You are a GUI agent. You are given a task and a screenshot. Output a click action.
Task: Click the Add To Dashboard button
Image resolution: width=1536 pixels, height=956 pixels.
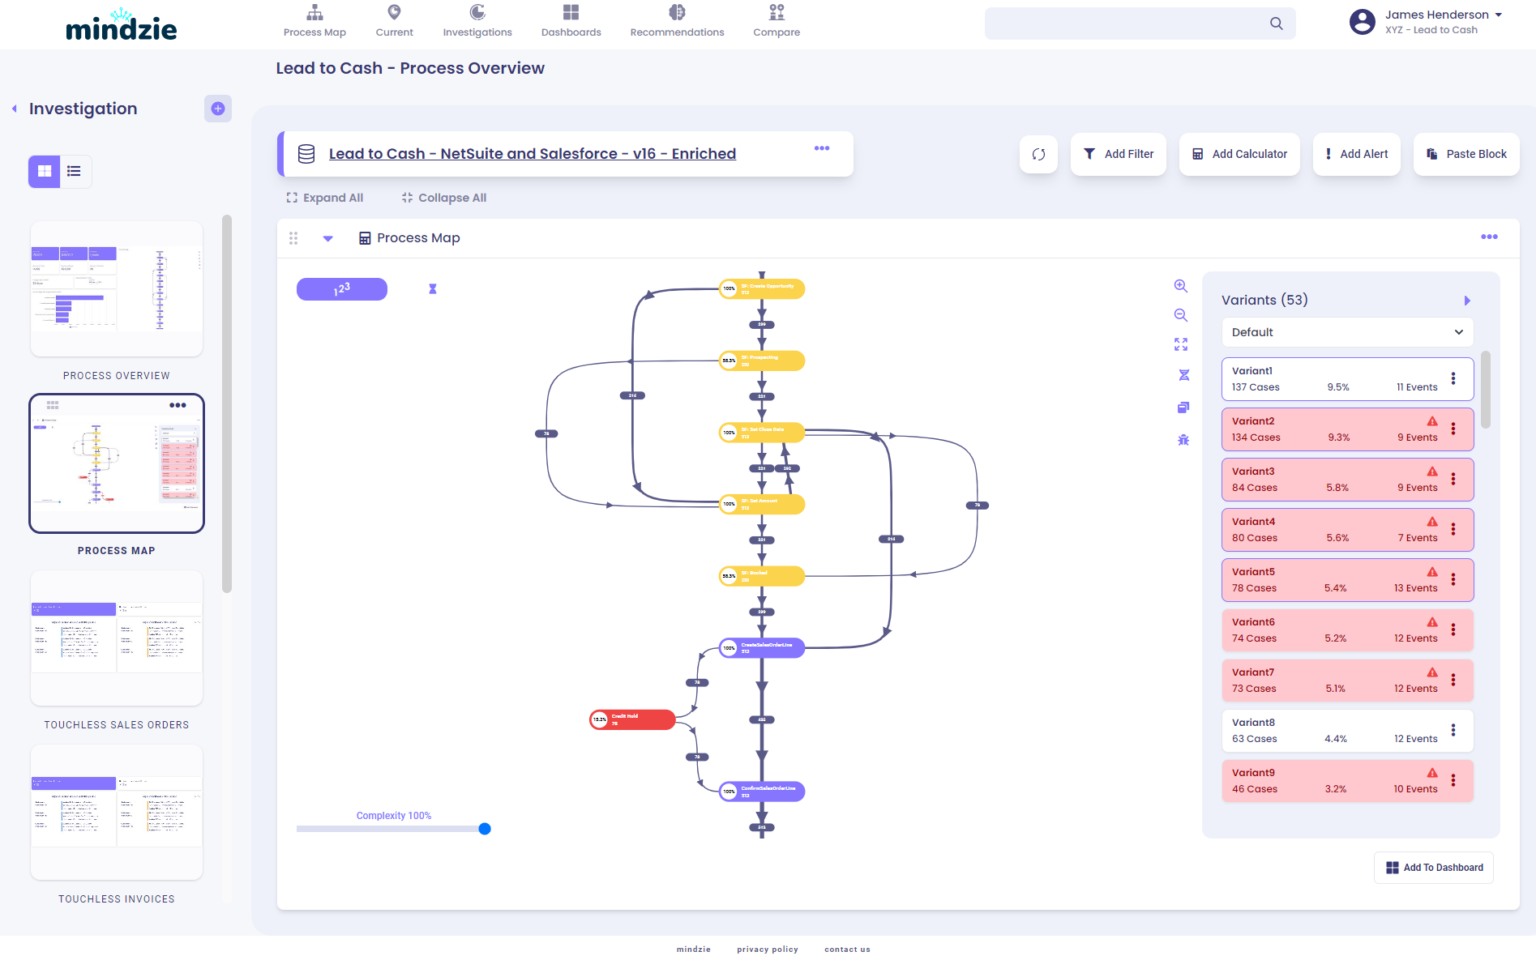(x=1433, y=867)
